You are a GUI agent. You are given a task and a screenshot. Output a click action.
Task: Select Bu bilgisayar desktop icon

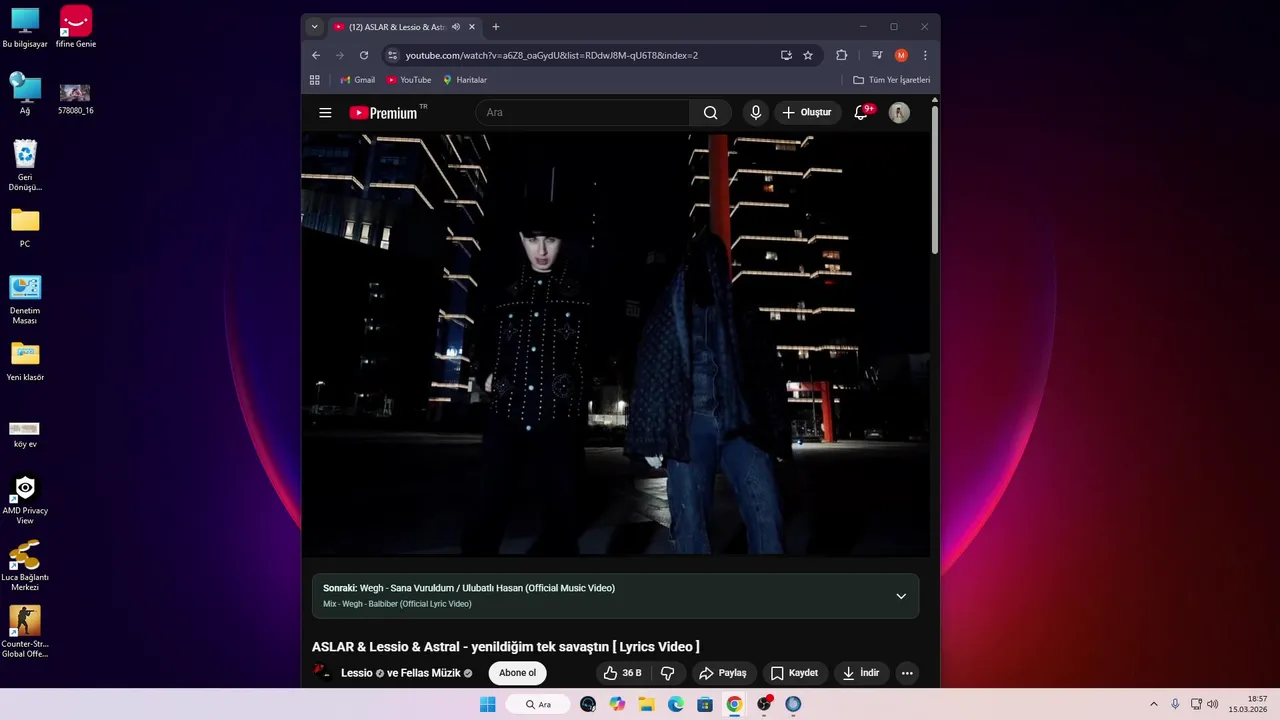[x=25, y=27]
